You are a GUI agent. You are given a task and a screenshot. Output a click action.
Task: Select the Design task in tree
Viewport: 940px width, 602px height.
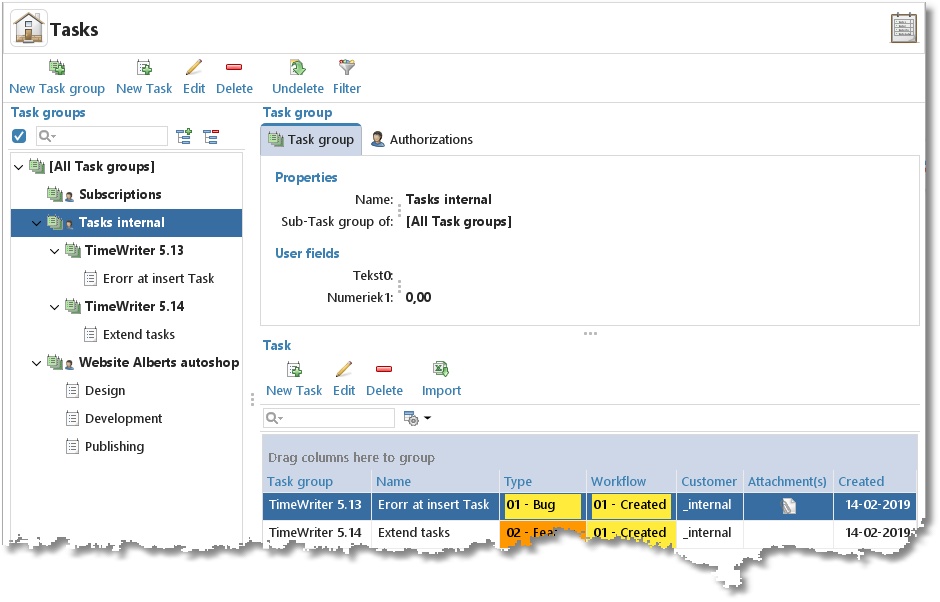pyautogui.click(x=105, y=391)
